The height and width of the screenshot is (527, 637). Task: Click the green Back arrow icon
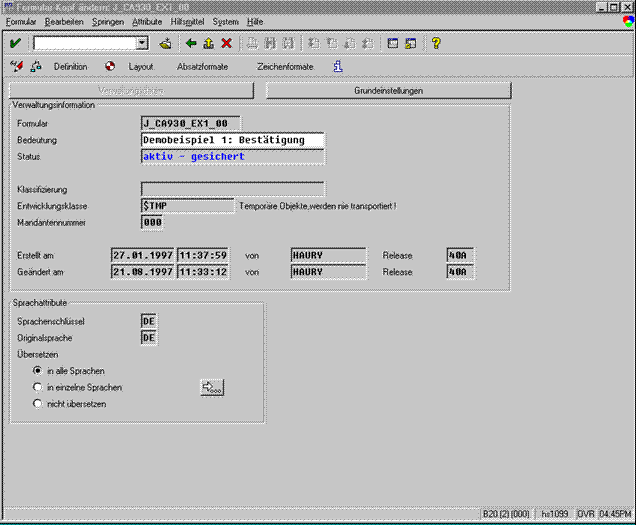tap(191, 43)
